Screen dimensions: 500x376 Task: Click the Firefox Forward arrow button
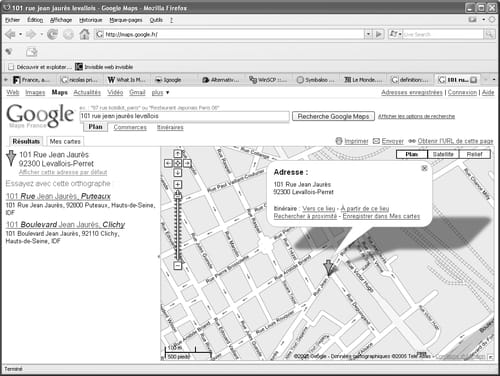click(31, 34)
